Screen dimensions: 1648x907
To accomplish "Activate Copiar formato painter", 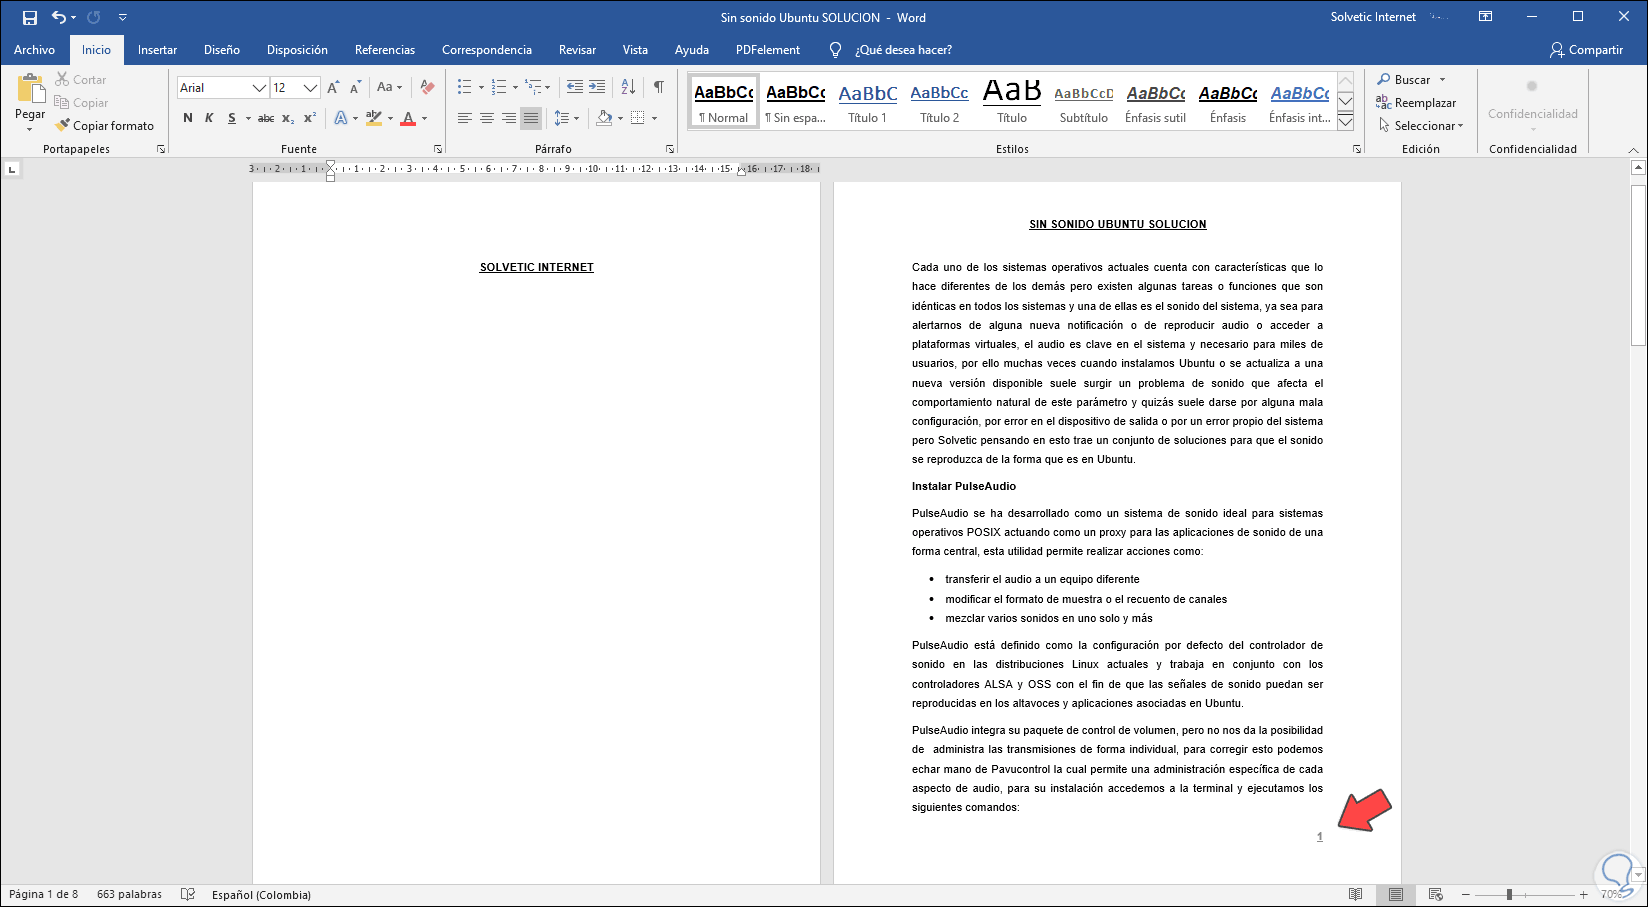I will pos(105,126).
